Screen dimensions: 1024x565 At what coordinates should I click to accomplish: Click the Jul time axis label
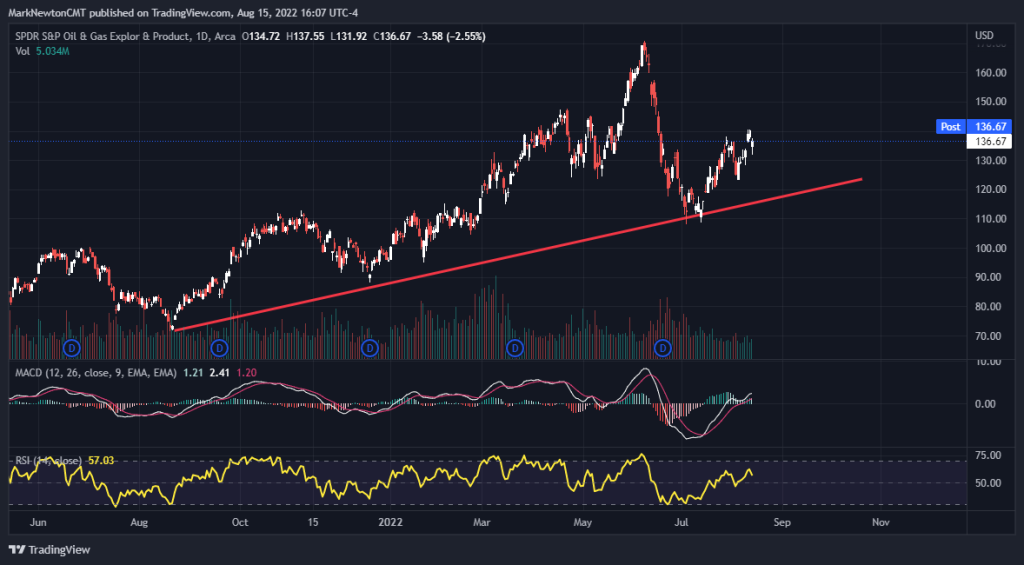pos(682,523)
